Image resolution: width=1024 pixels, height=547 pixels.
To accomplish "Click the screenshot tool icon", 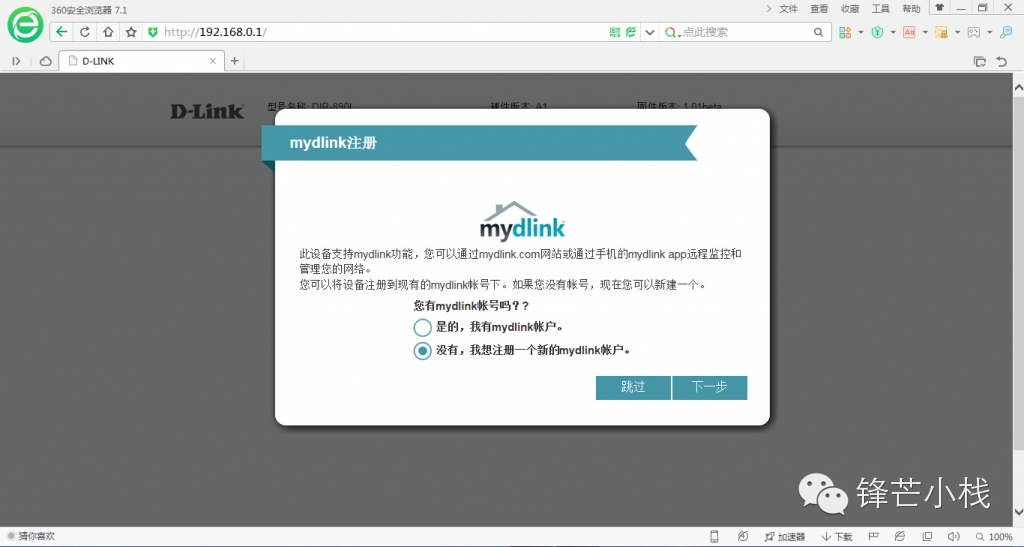I will point(941,32).
